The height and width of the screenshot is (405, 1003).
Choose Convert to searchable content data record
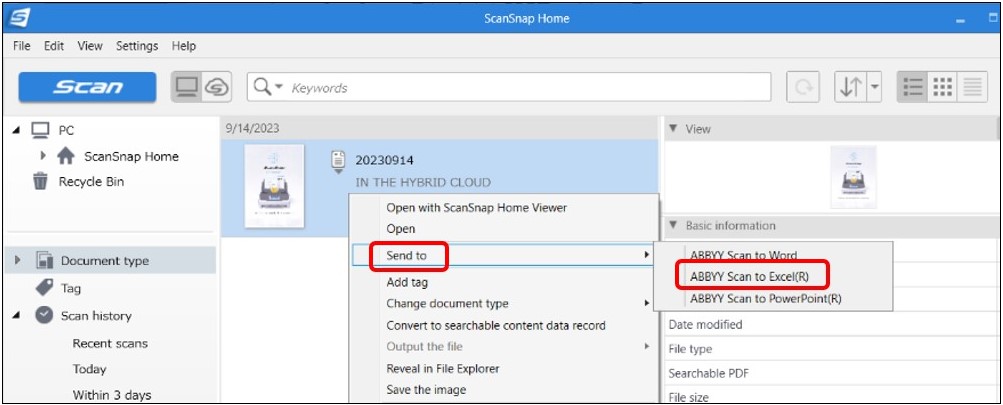click(496, 325)
